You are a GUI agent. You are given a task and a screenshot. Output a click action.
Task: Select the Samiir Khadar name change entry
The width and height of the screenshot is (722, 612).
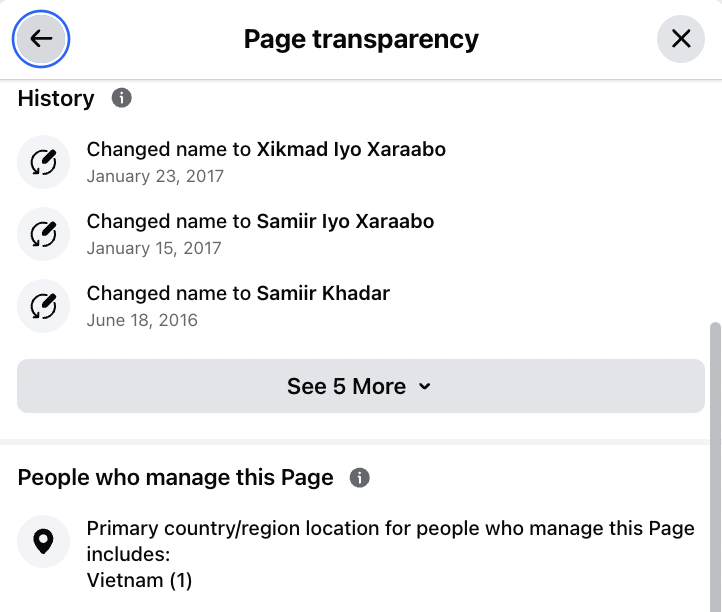coord(238,294)
